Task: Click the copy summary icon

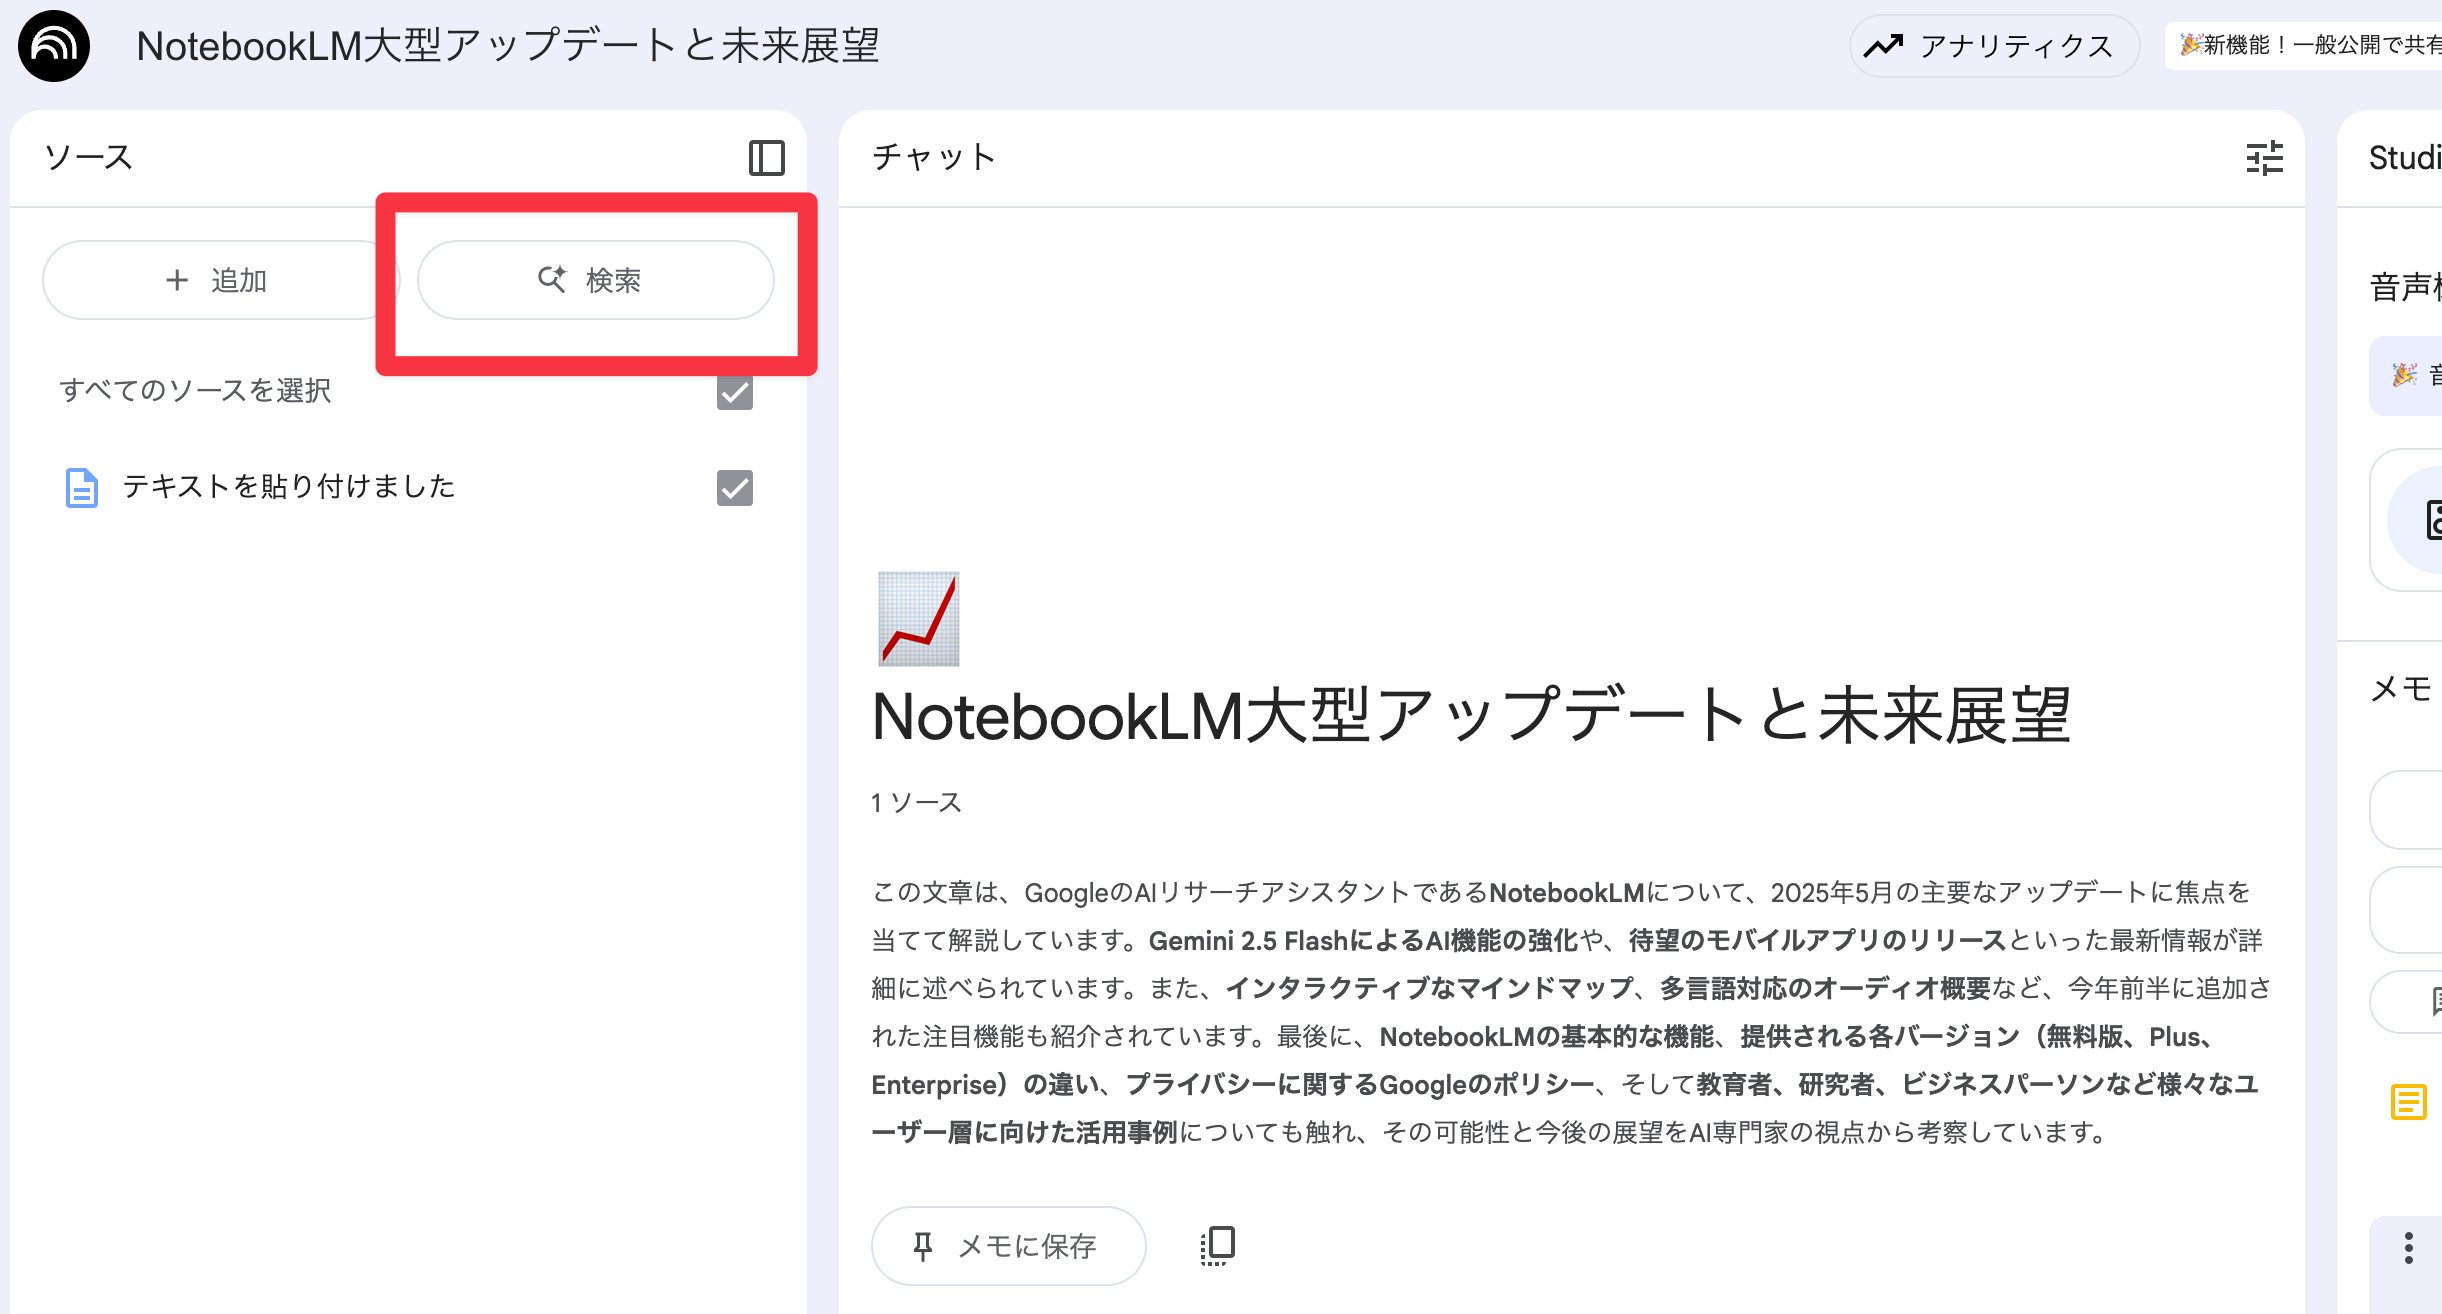Action: coord(1217,1246)
